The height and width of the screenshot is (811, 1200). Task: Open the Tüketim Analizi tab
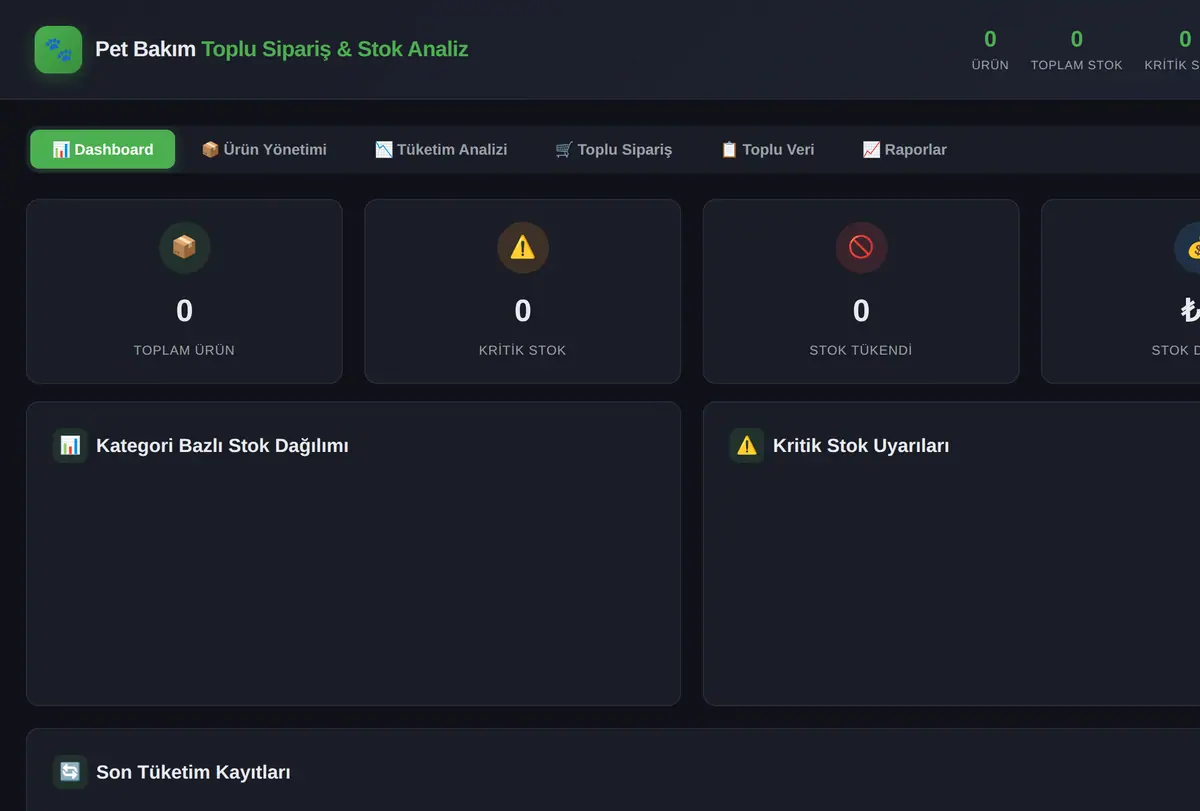tap(441, 149)
